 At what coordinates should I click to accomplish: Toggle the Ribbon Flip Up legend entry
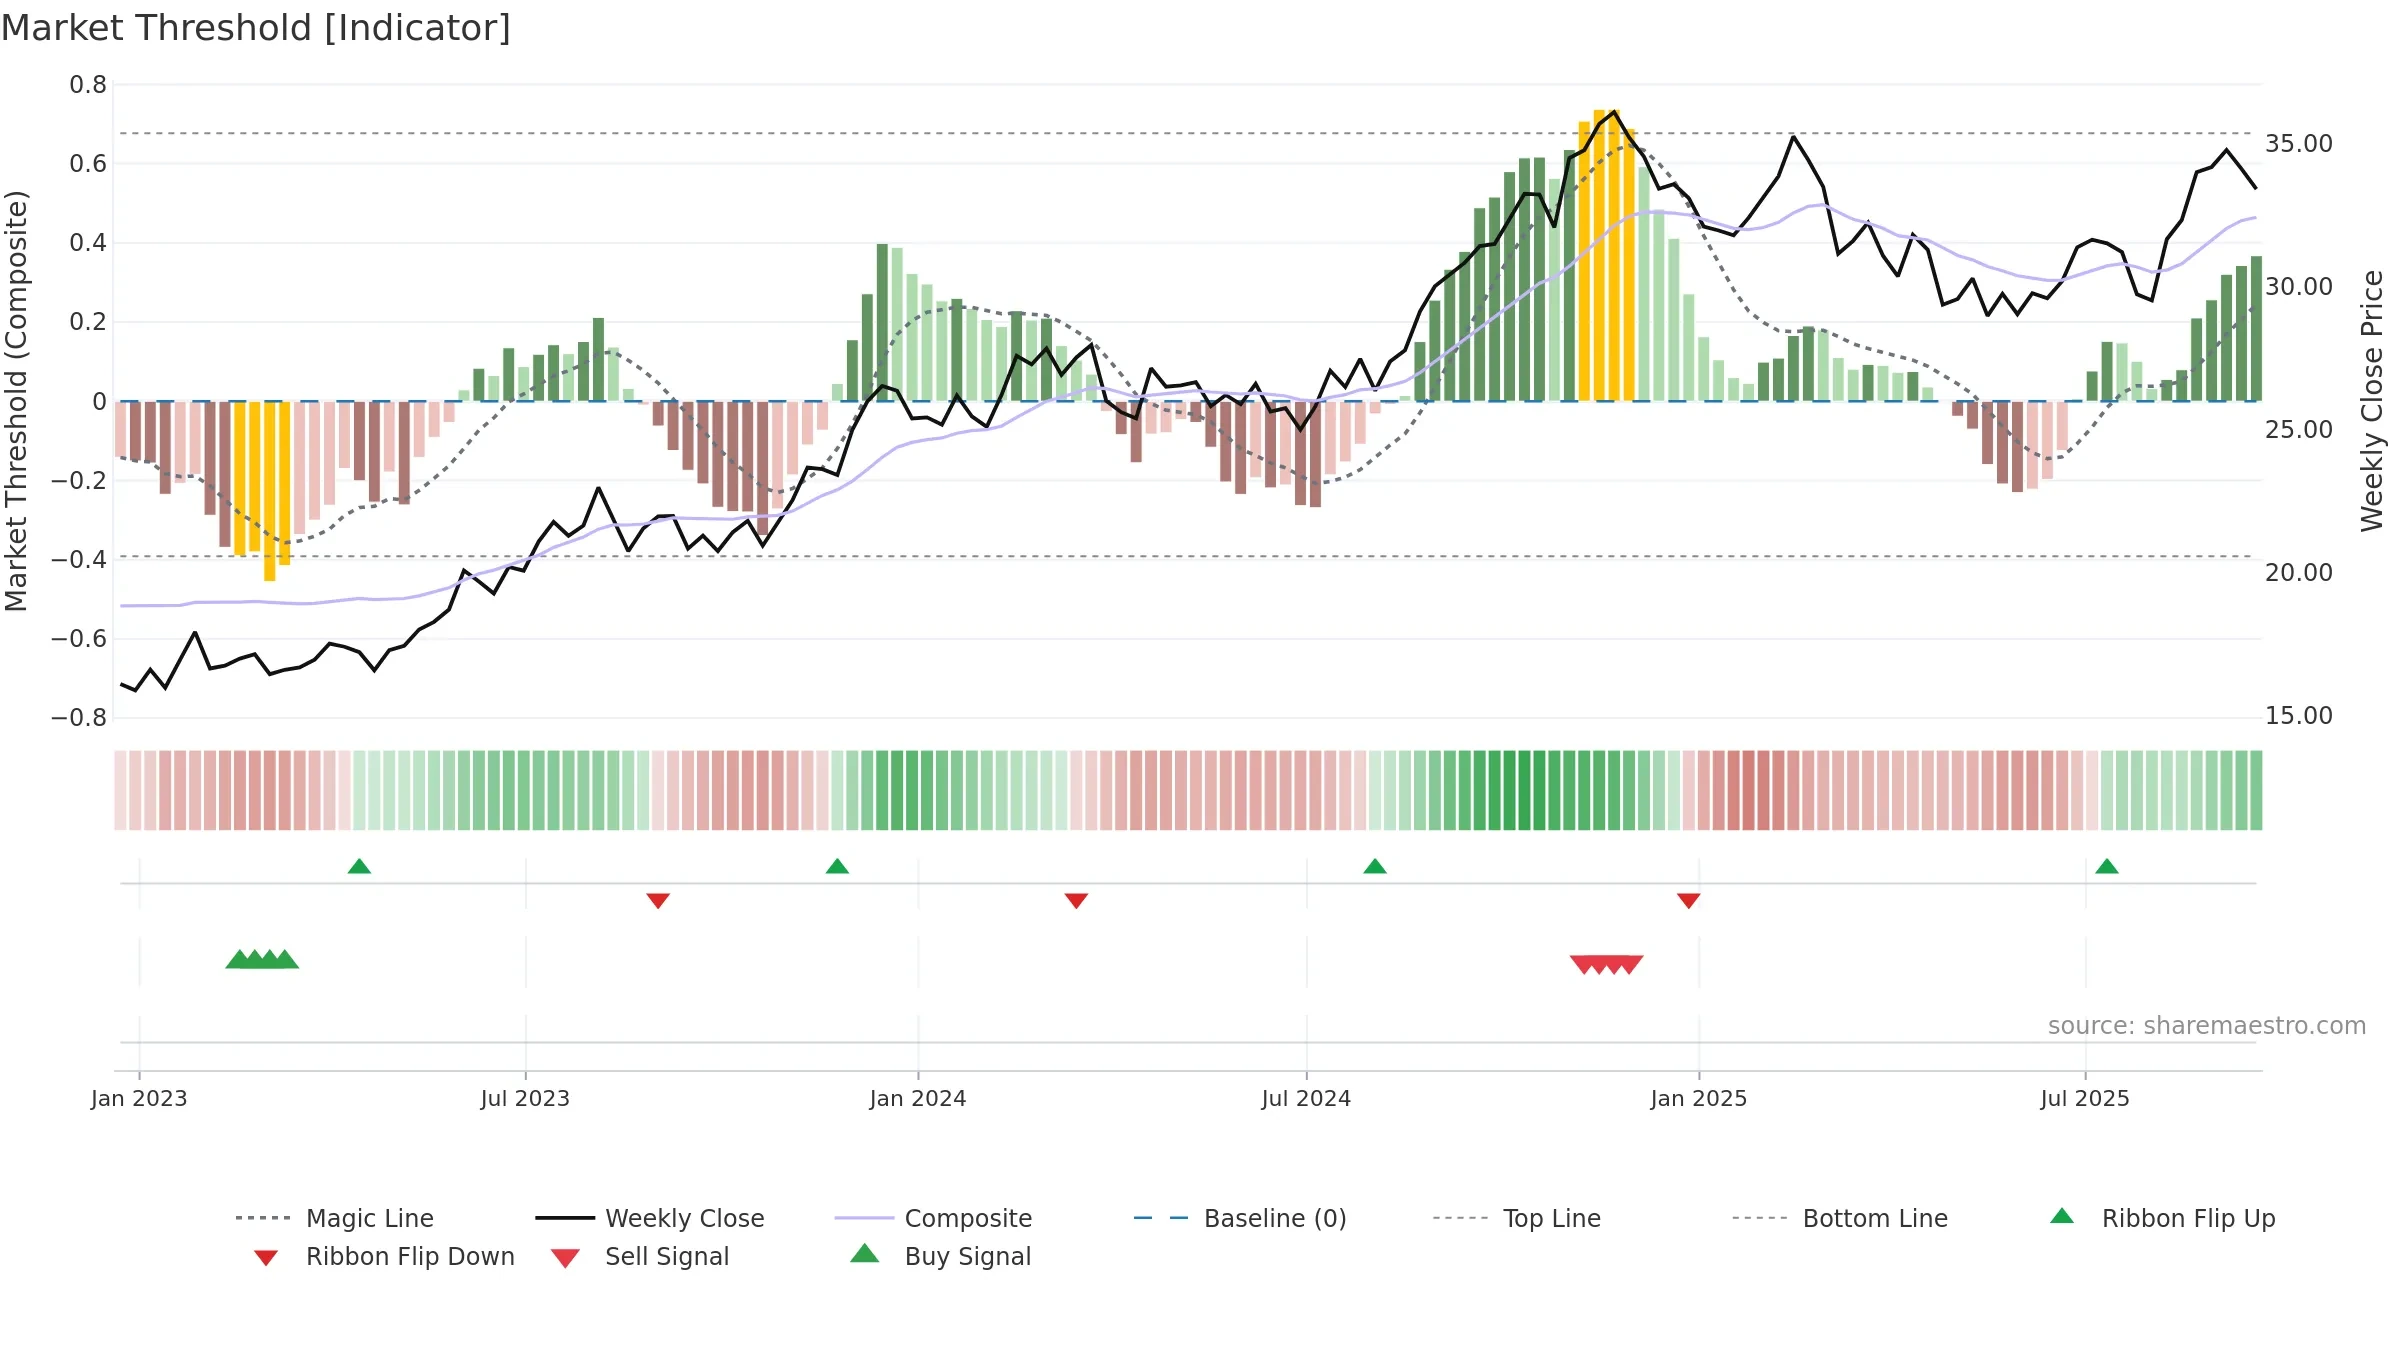tap(2163, 1218)
